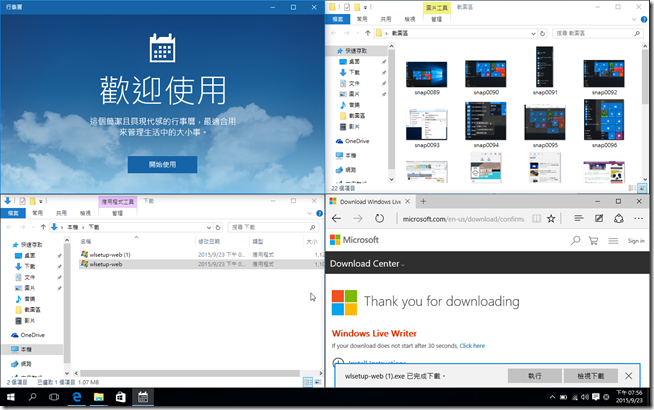Open Edge Web Note pen icon

pos(599,218)
